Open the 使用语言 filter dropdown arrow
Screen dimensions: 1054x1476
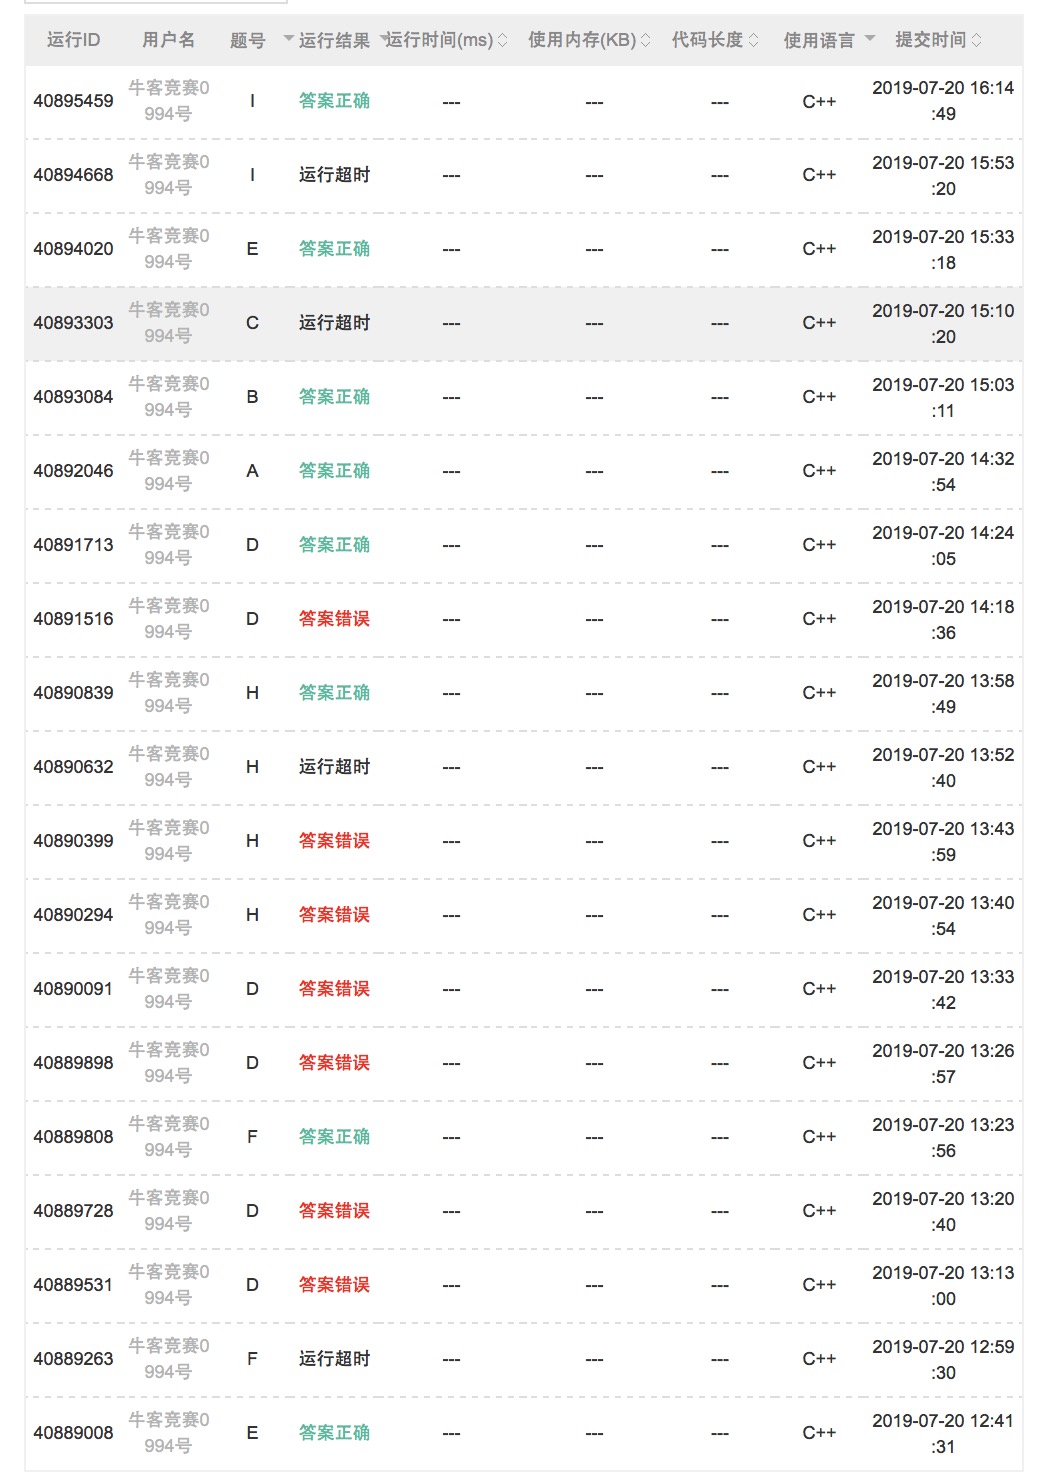tap(869, 39)
